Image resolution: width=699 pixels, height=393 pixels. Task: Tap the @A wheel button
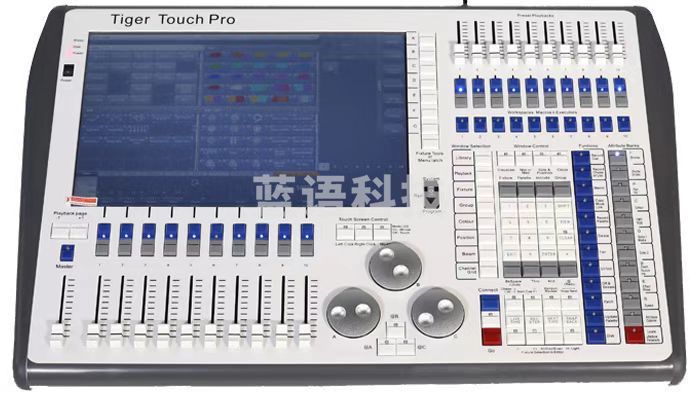[387, 347]
